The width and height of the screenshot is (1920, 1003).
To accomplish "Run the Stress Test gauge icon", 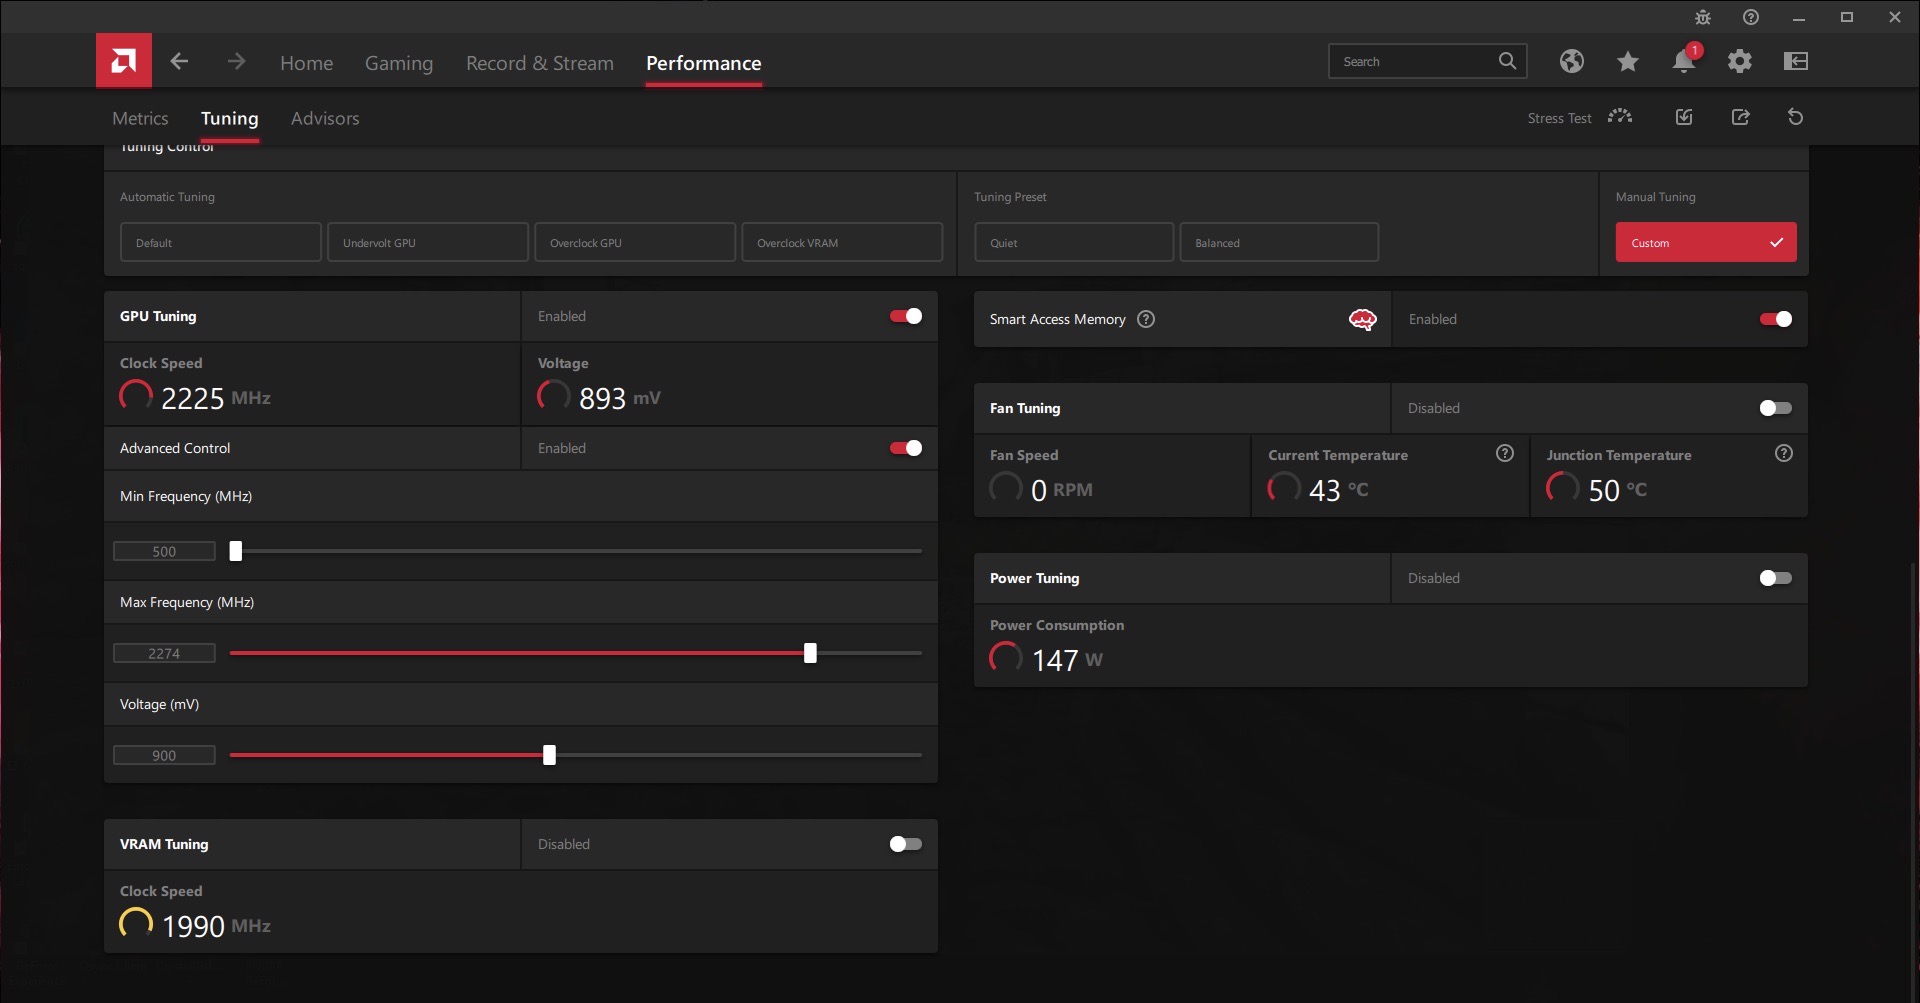I will (x=1620, y=117).
